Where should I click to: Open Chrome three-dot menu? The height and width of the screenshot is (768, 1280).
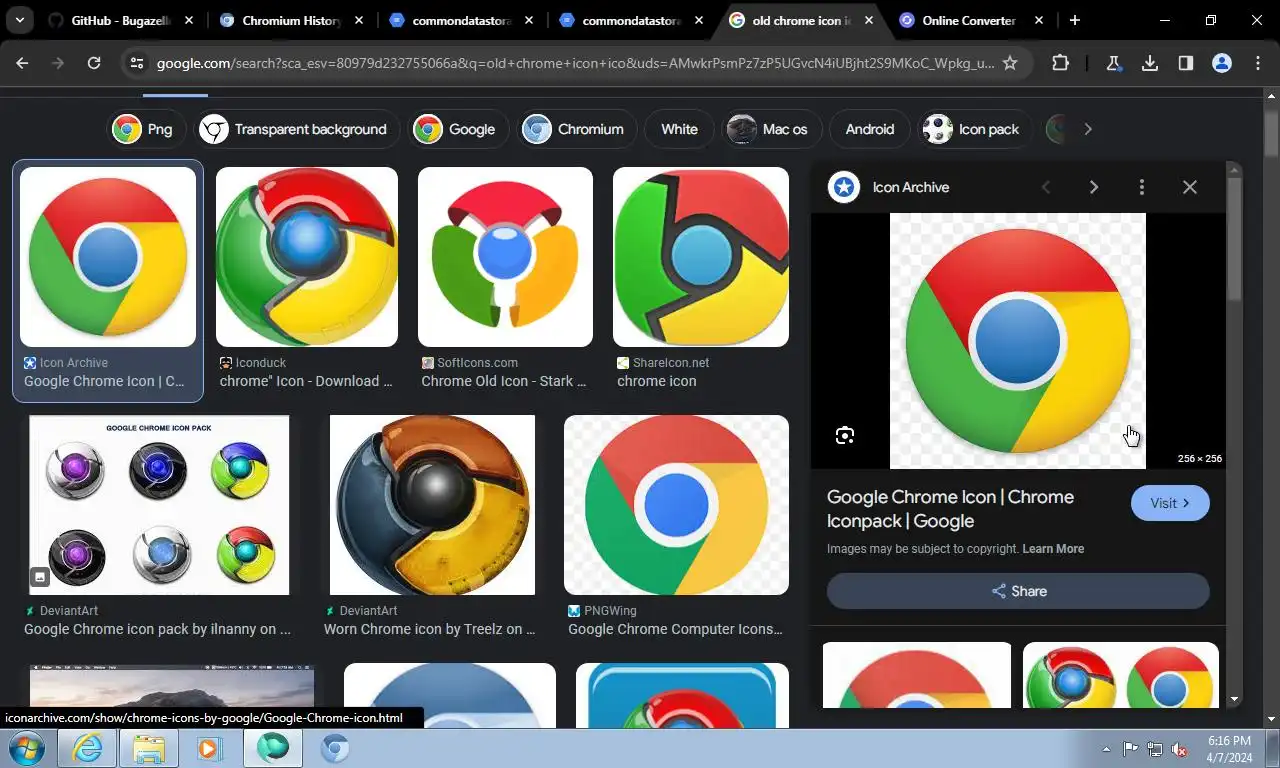pos(1258,63)
